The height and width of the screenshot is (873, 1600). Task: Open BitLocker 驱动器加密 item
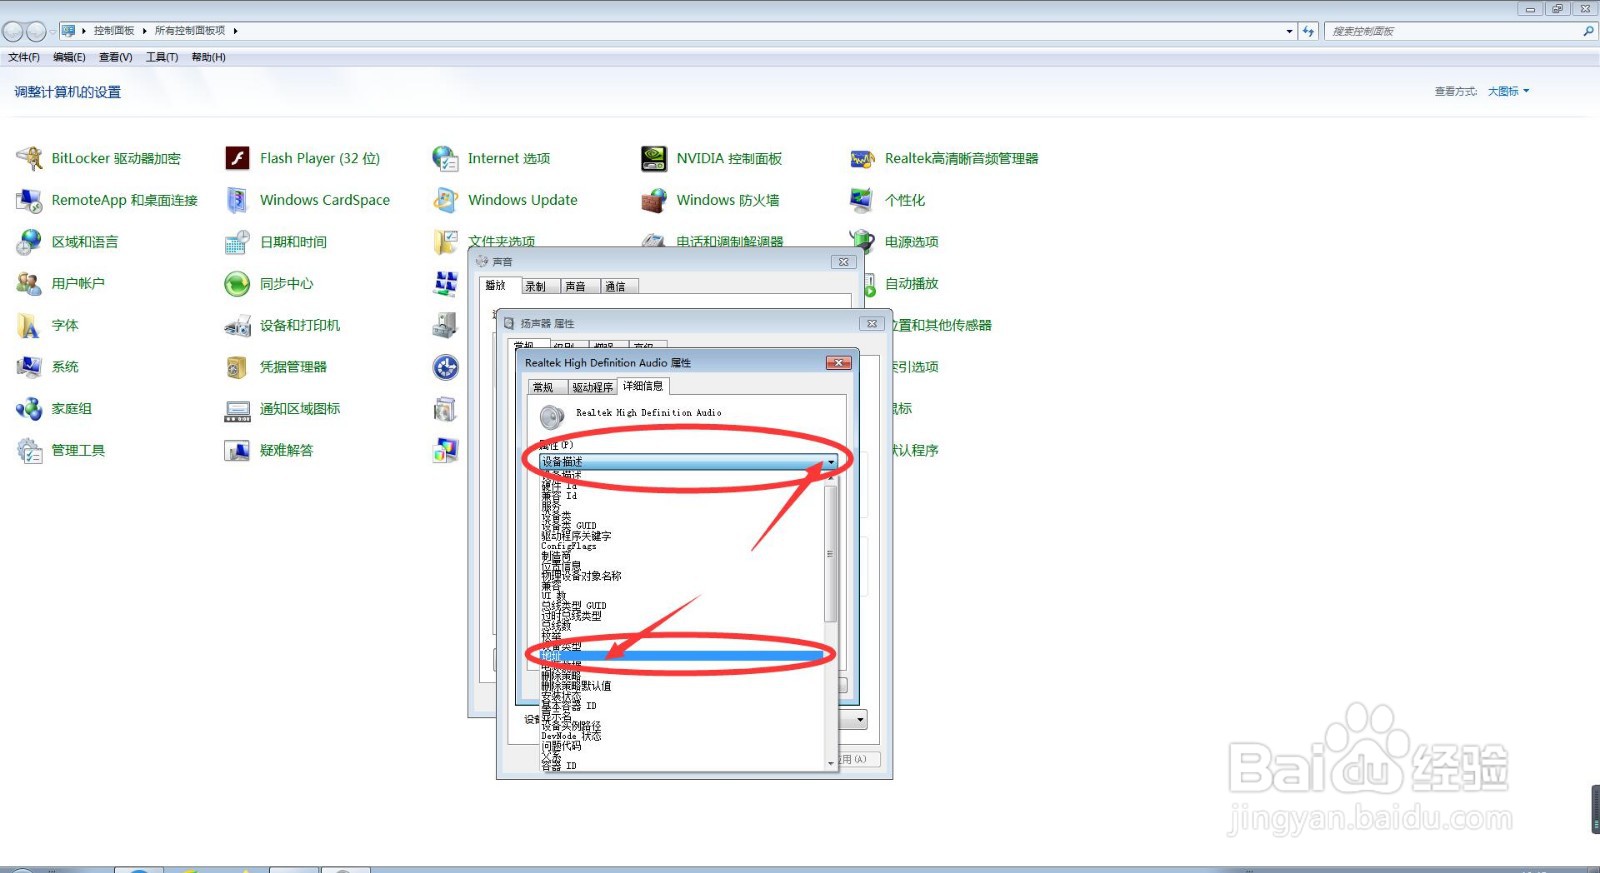coord(98,158)
